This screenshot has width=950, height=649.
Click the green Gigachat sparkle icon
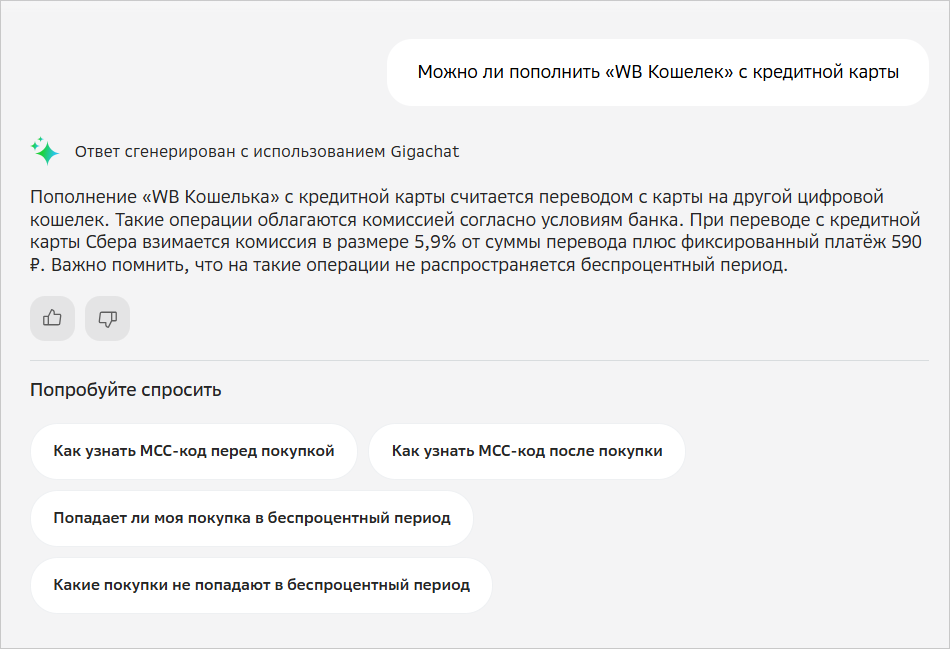point(45,151)
